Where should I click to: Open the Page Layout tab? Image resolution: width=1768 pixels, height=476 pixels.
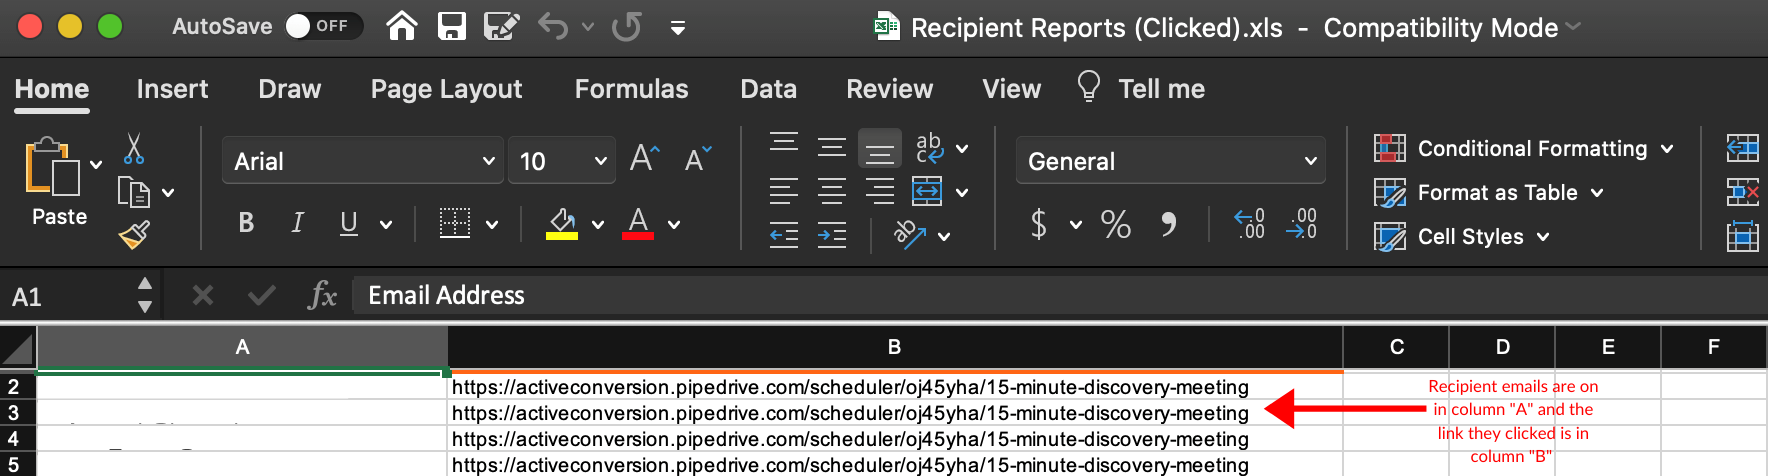pos(446,89)
